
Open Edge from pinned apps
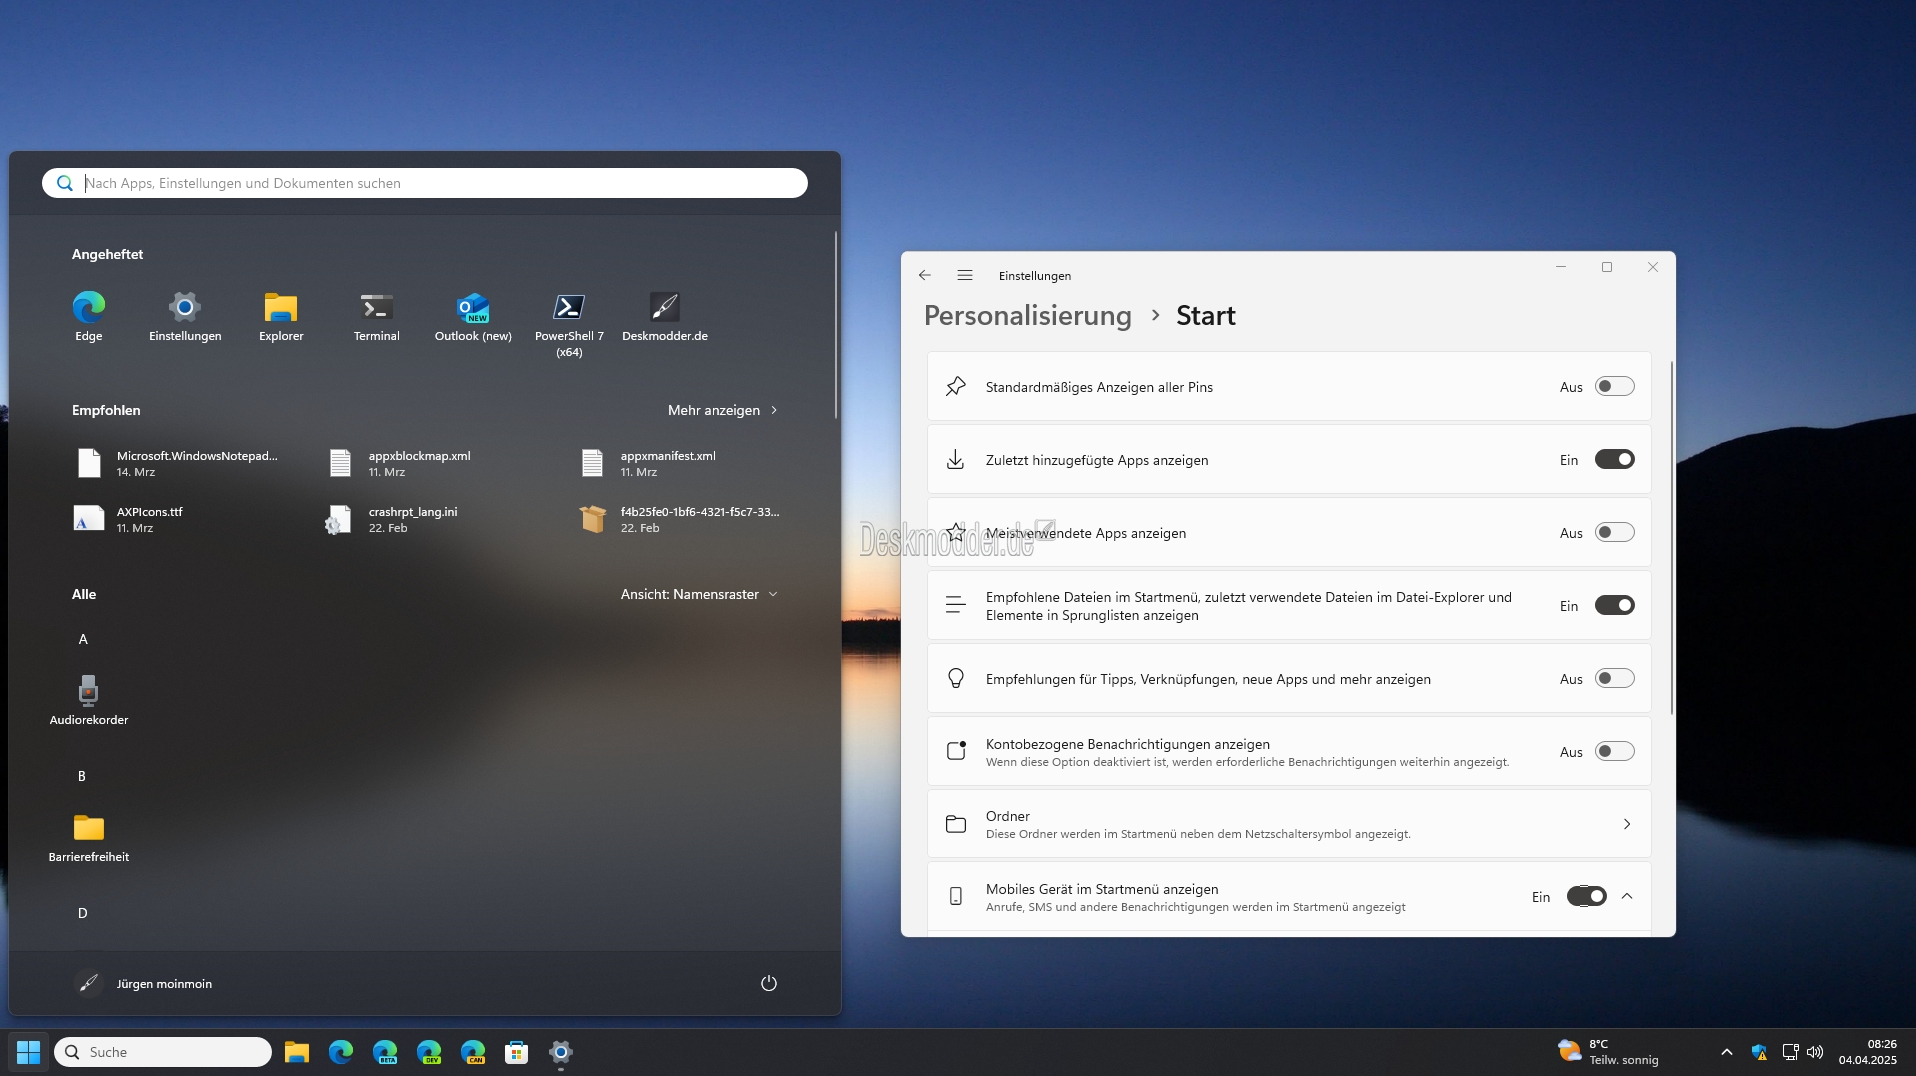tap(88, 317)
